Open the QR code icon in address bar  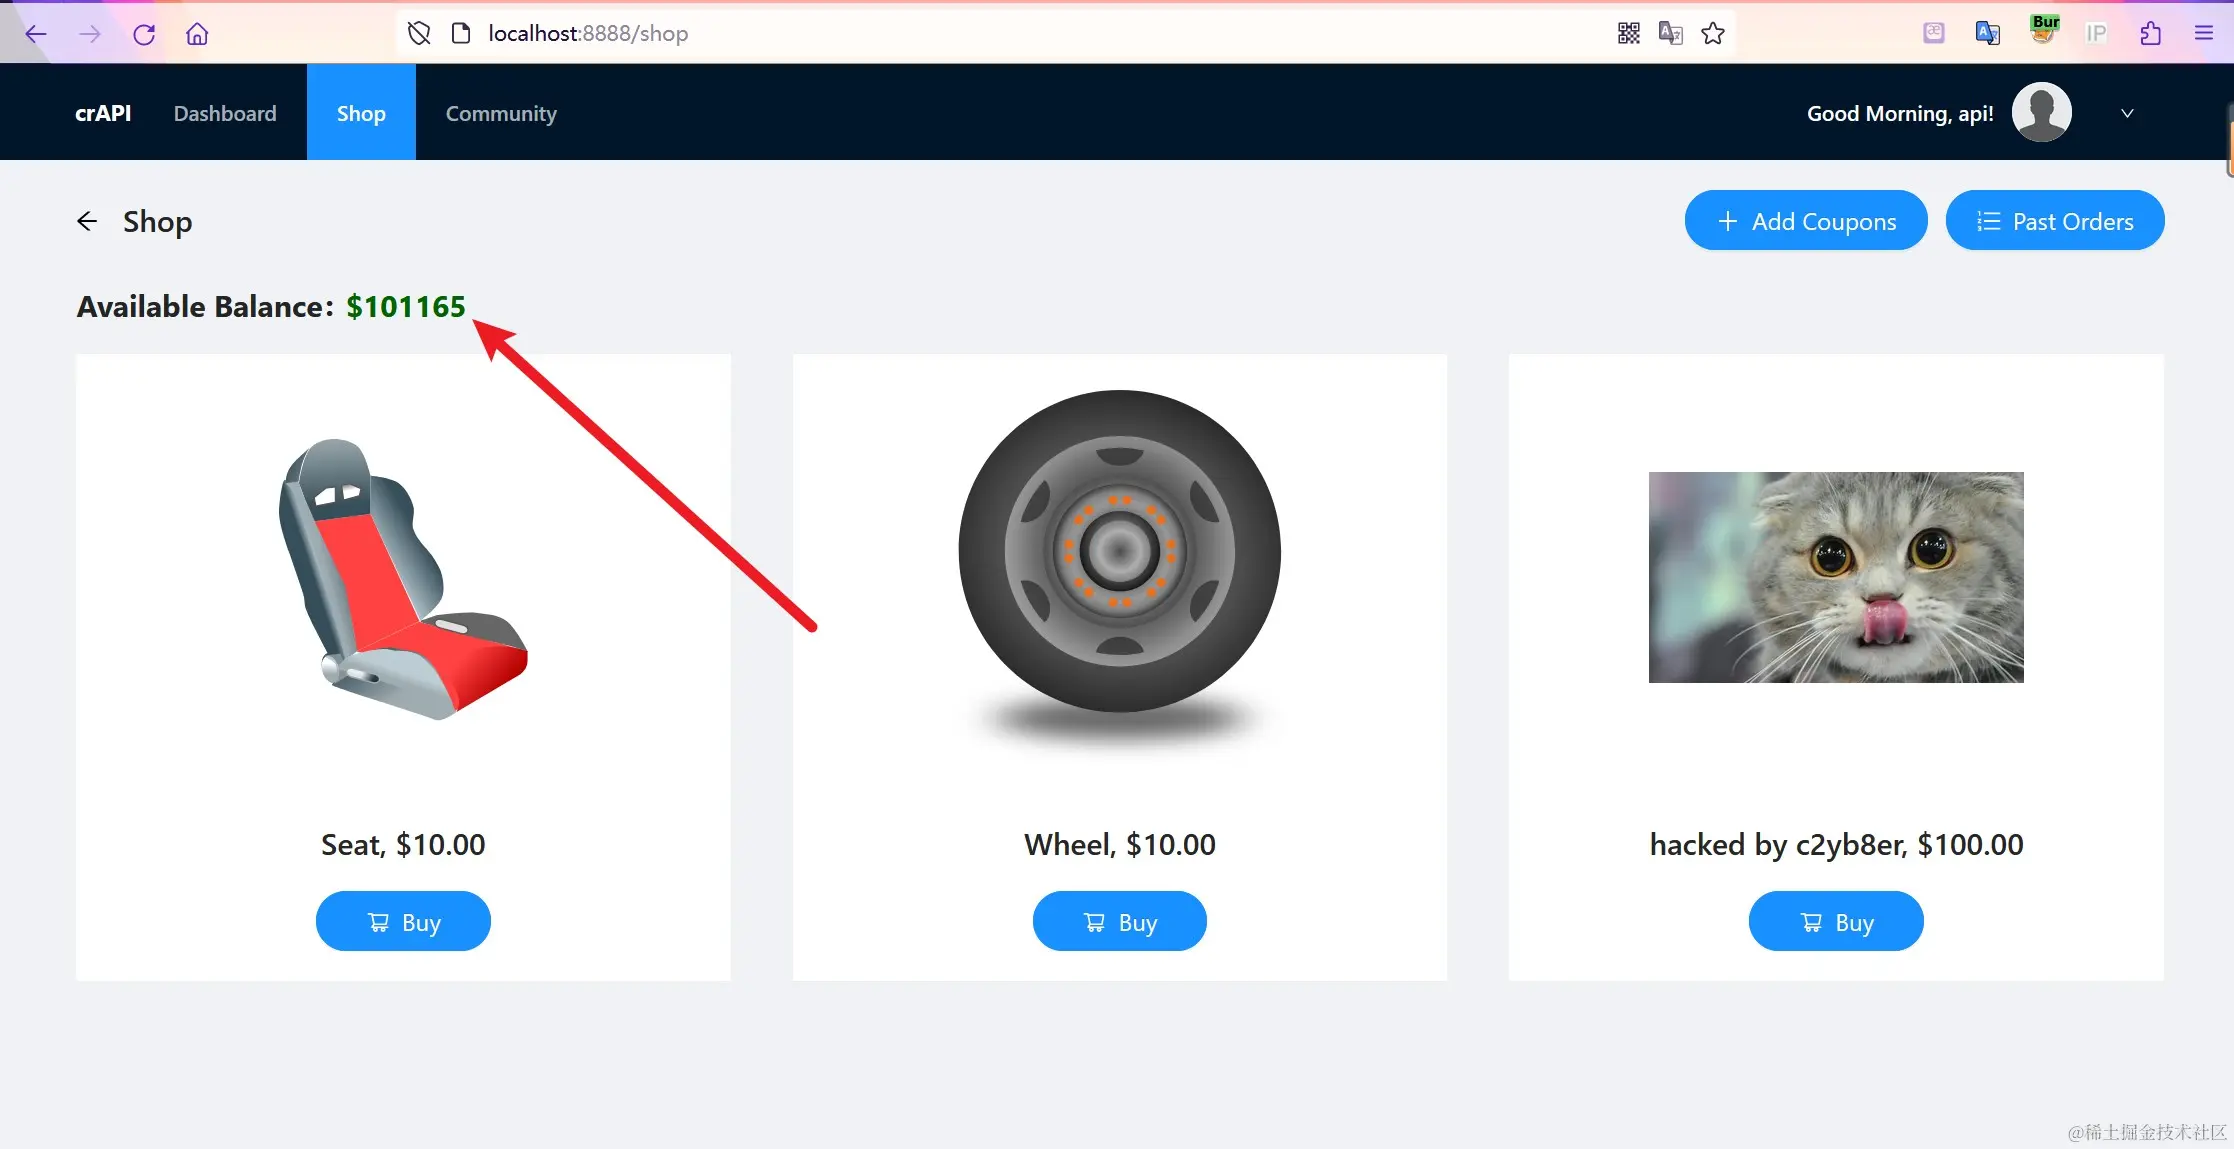(x=1628, y=34)
